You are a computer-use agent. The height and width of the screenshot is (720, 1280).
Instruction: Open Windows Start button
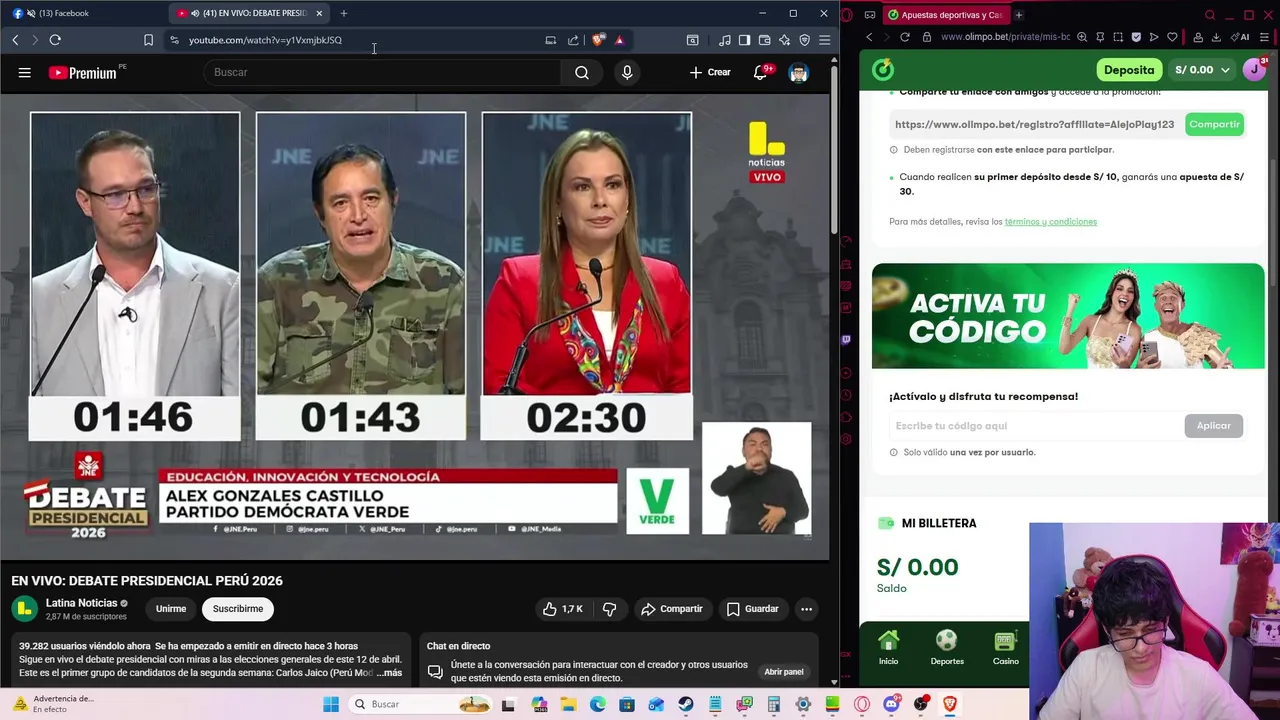point(331,704)
